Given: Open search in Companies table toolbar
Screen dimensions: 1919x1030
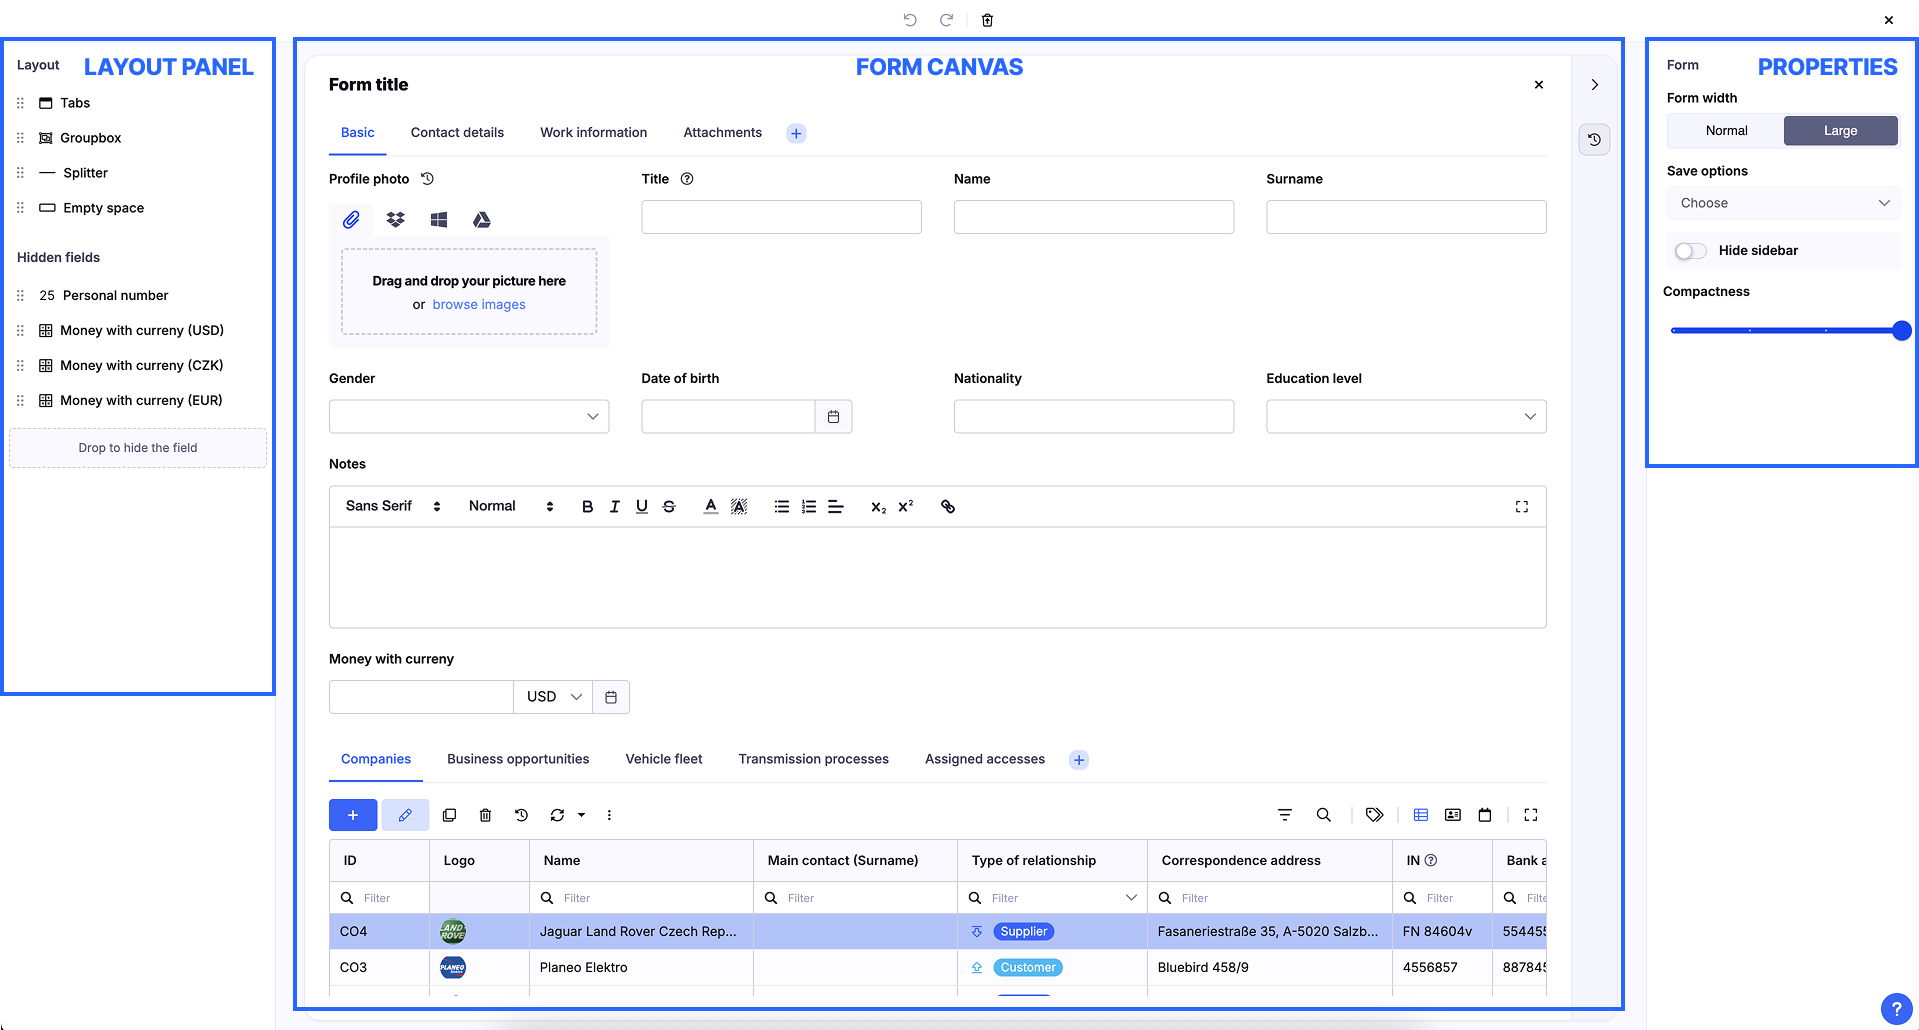Looking at the screenshot, I should pyautogui.click(x=1324, y=815).
